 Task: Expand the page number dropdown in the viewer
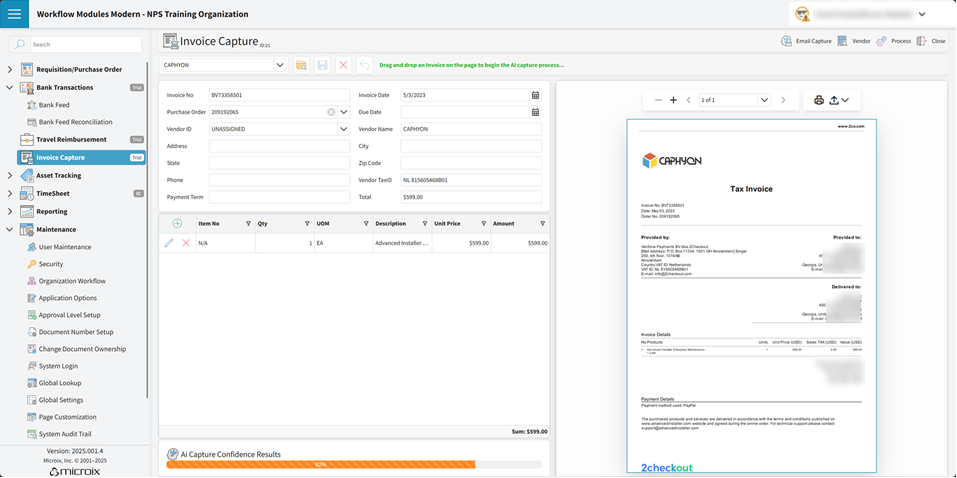pyautogui.click(x=764, y=100)
